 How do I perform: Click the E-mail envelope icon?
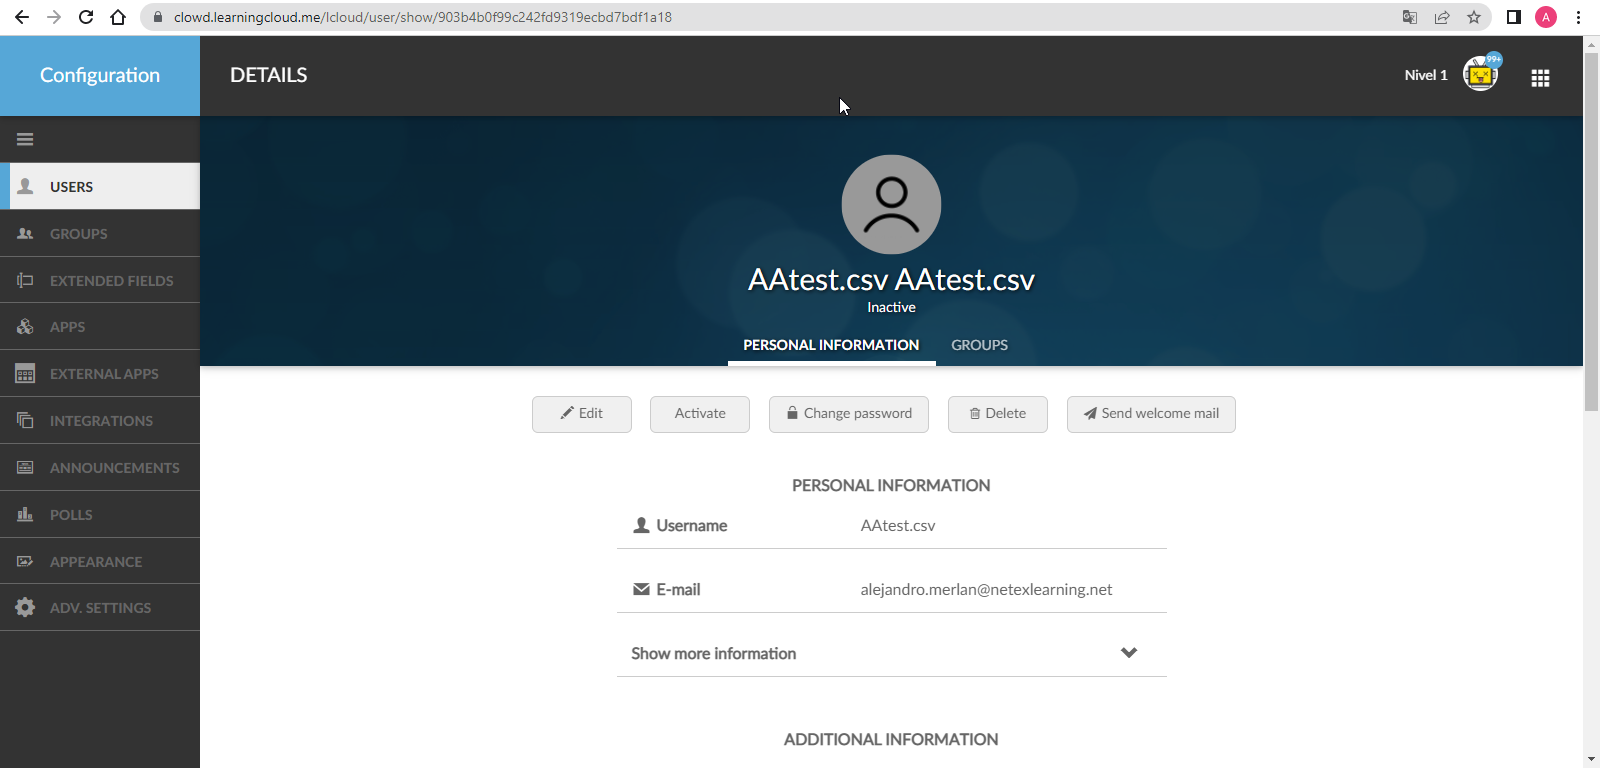[642, 589]
